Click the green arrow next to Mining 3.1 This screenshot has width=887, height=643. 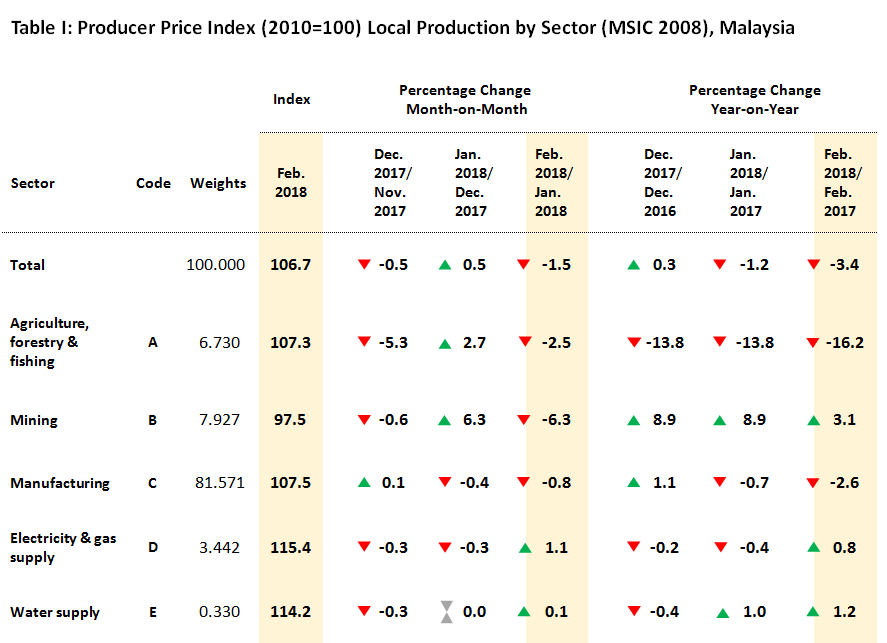coord(813,421)
